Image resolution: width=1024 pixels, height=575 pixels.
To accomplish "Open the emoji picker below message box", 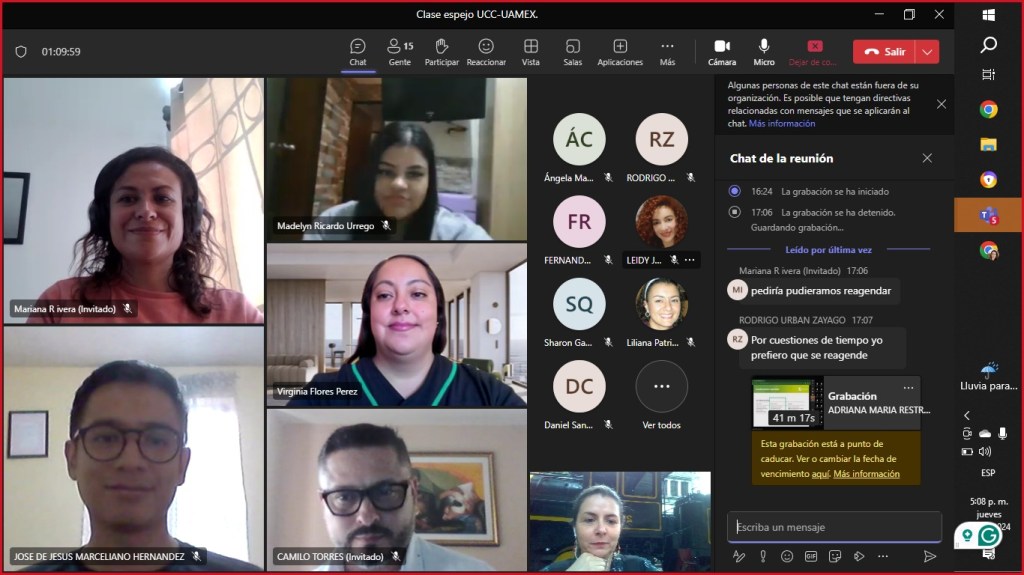I will (x=787, y=556).
